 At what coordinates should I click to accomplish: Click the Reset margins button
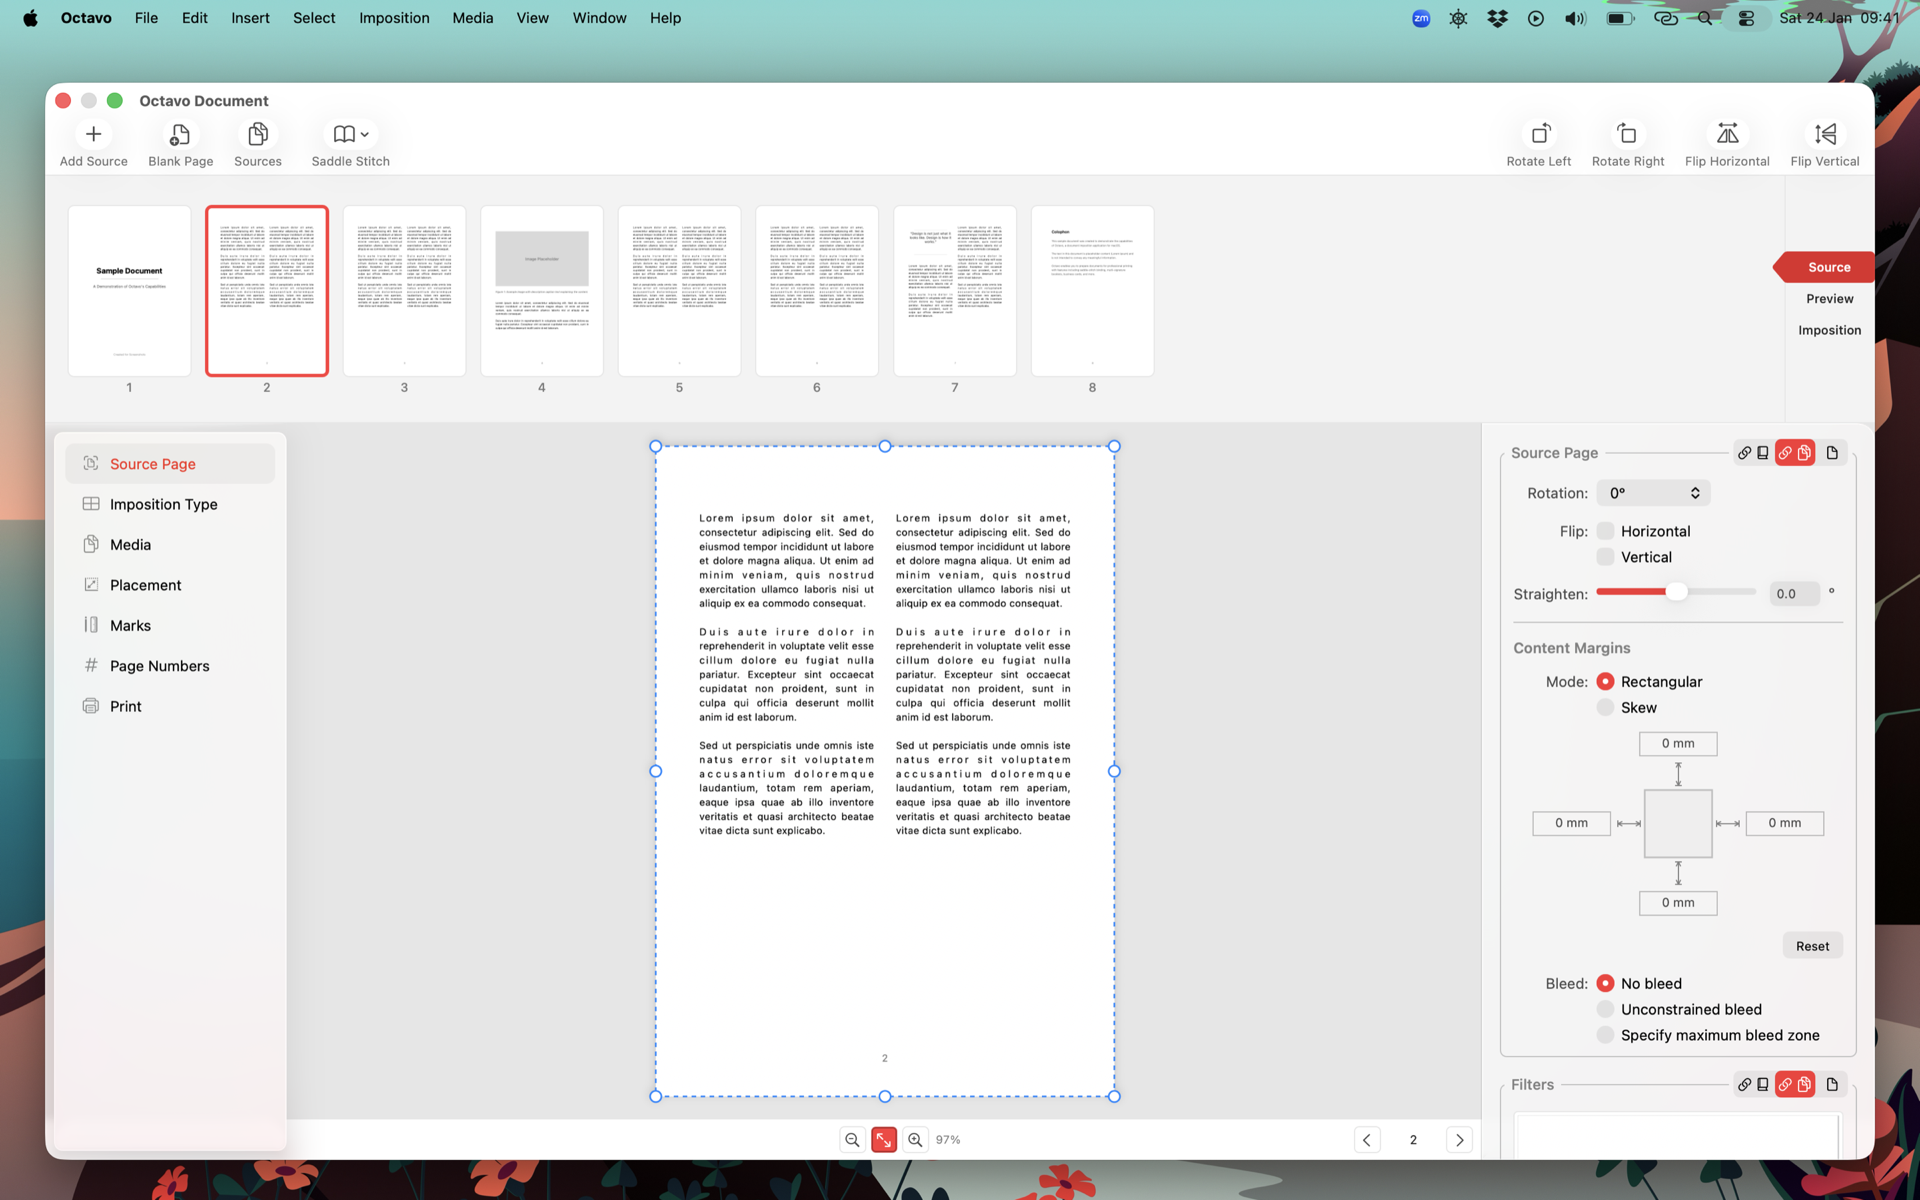click(x=1811, y=946)
